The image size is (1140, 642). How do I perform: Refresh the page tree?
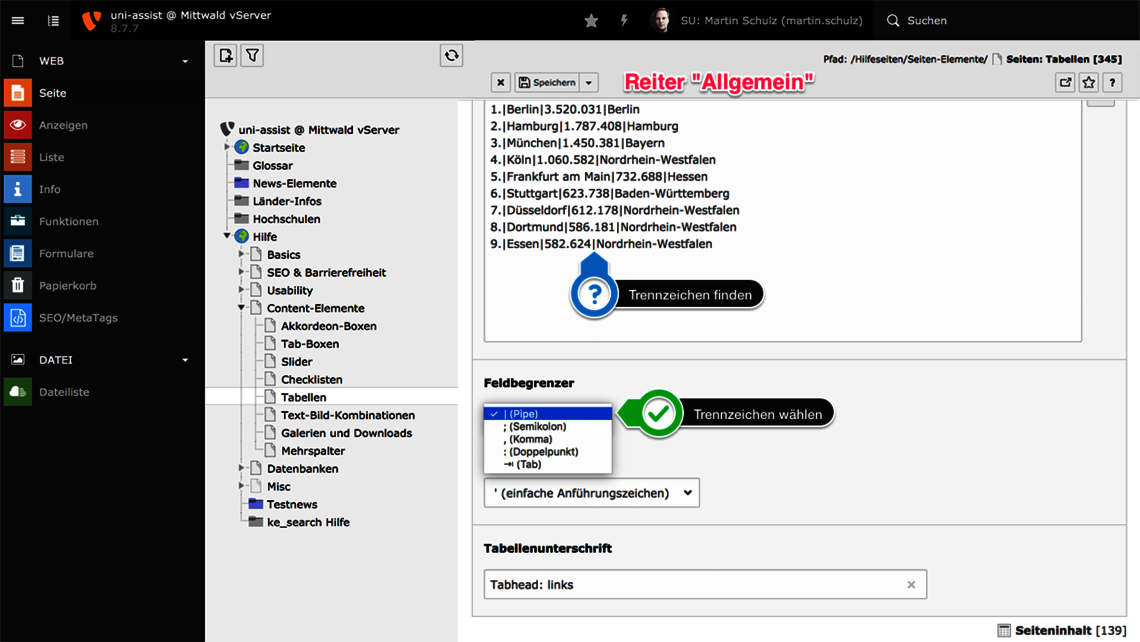pos(451,55)
